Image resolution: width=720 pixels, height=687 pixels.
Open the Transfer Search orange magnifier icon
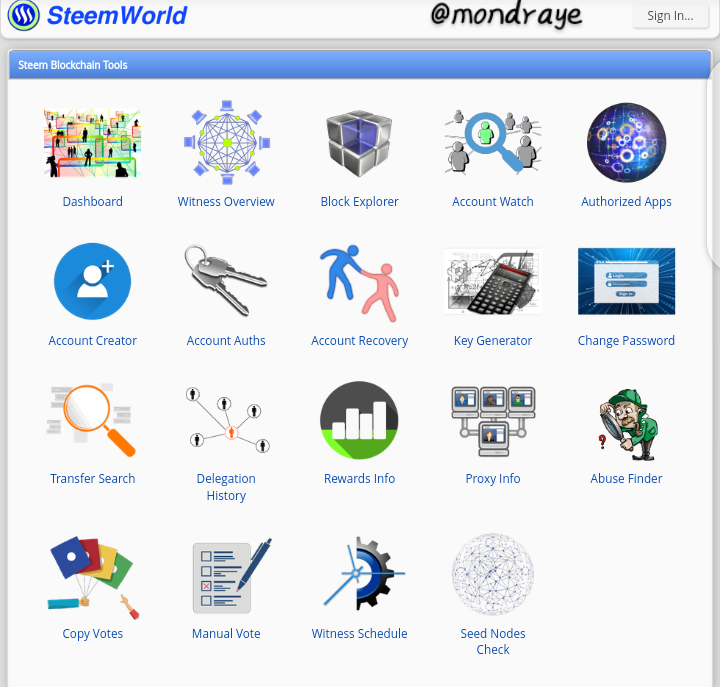tap(91, 420)
